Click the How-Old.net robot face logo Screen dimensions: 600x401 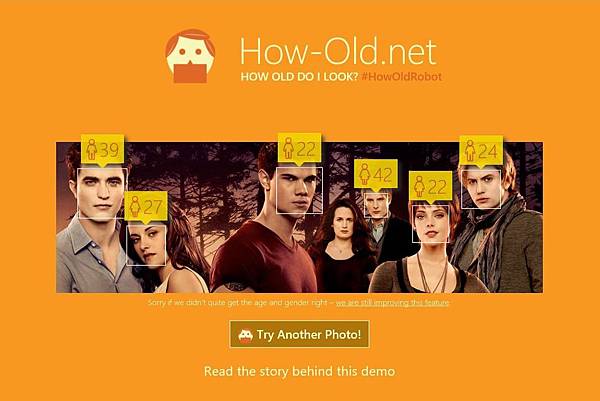[190, 56]
